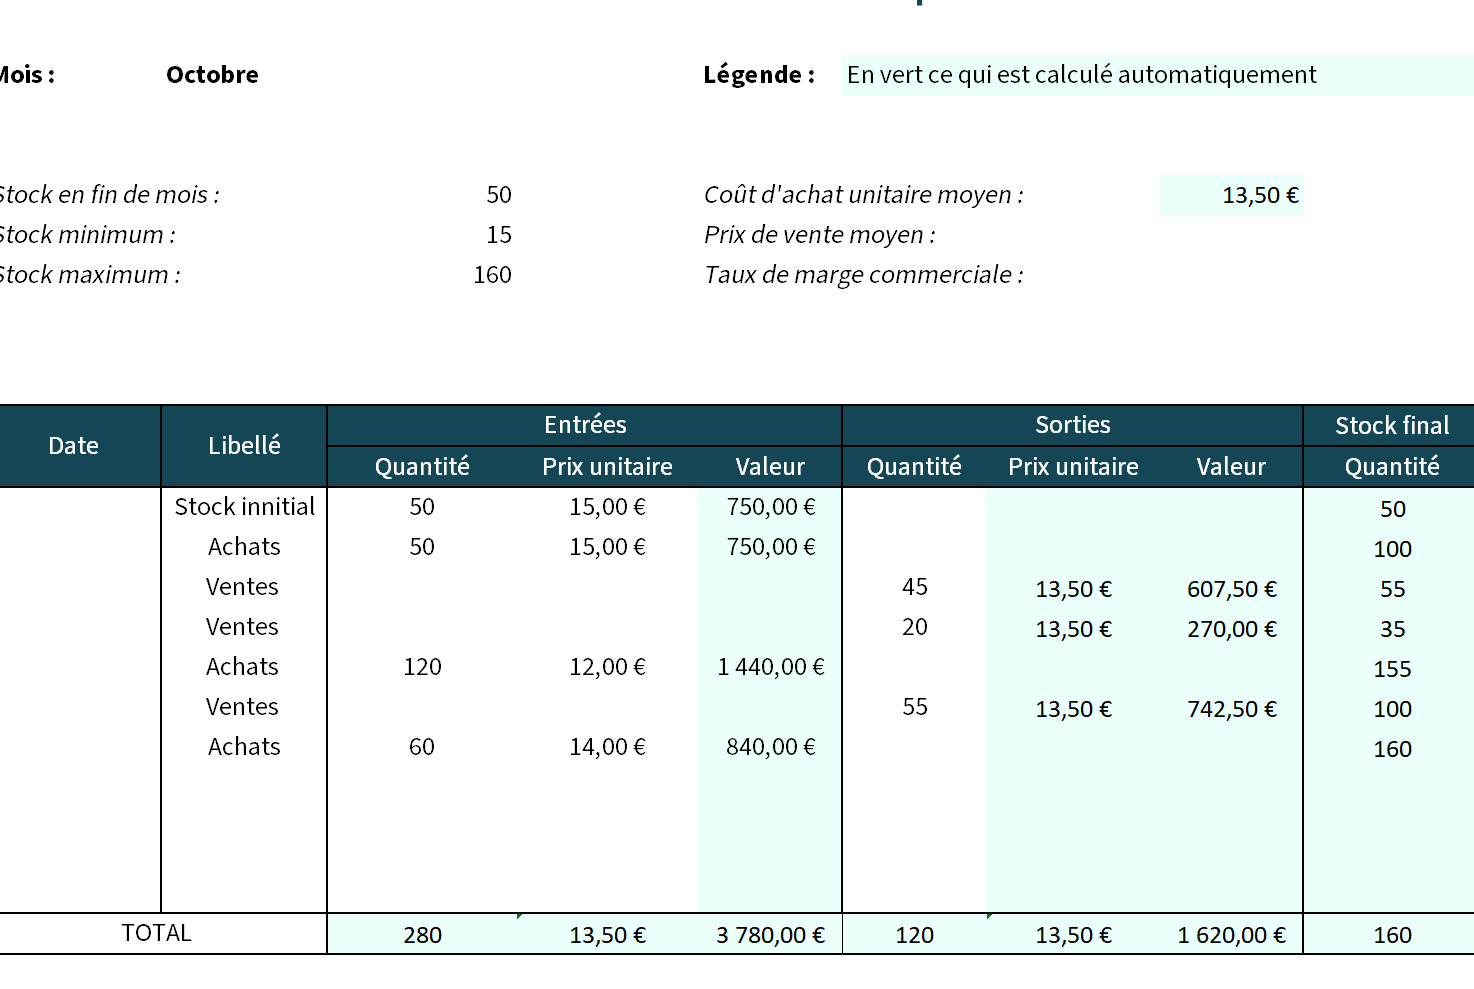
Task: Select the Stock minimum value 15
Action: tap(500, 234)
